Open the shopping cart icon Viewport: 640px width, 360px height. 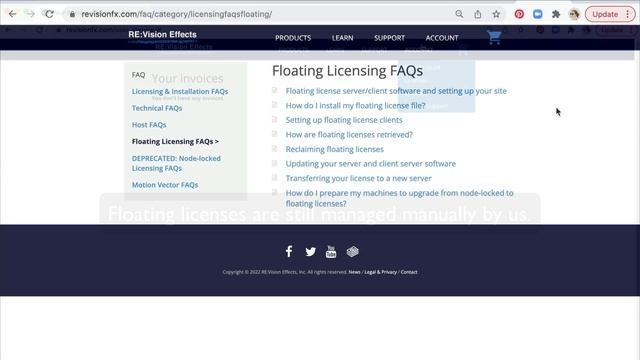click(494, 37)
